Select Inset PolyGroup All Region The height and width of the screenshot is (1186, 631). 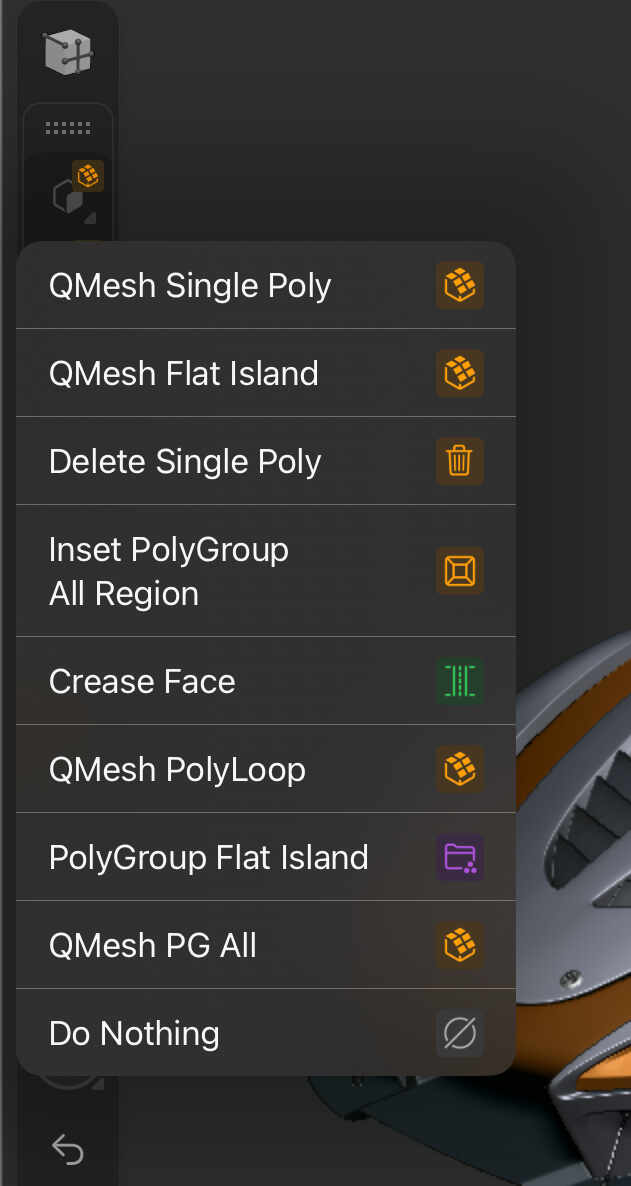[168, 571]
